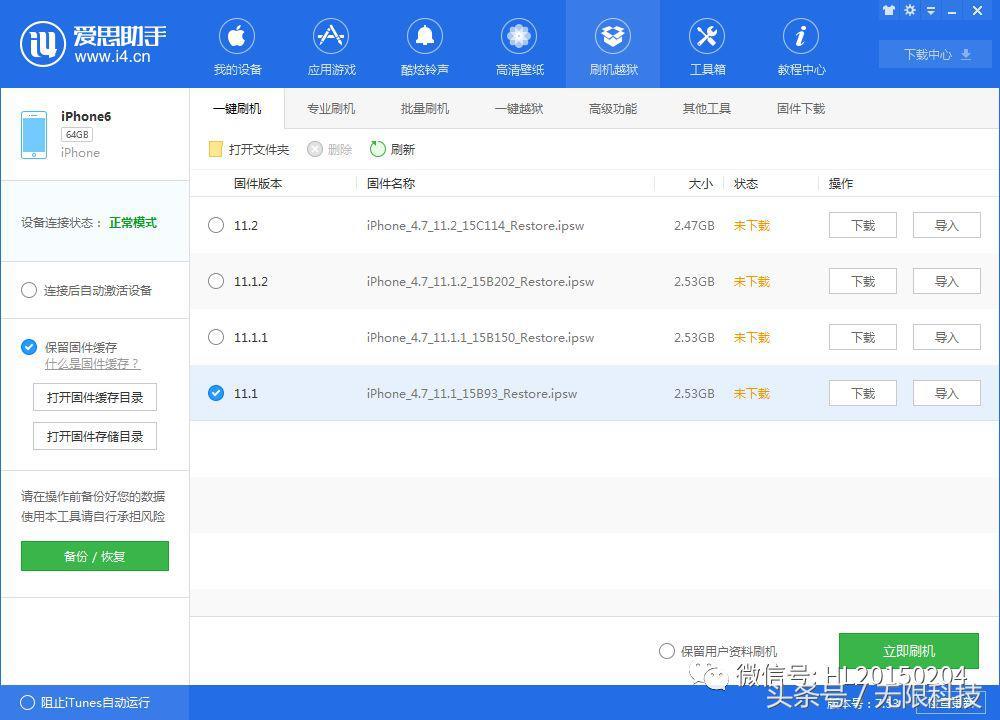The width and height of the screenshot is (1000, 720).
Task: Open the 高清壁纸 wallpapers section
Action: coord(519,39)
